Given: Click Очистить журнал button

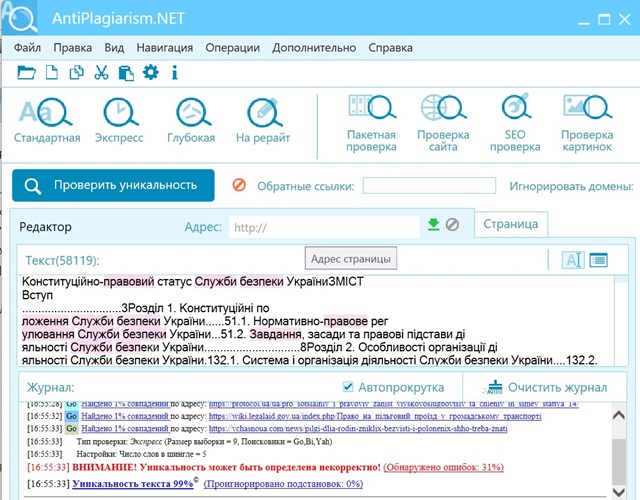Looking at the screenshot, I should [545, 387].
